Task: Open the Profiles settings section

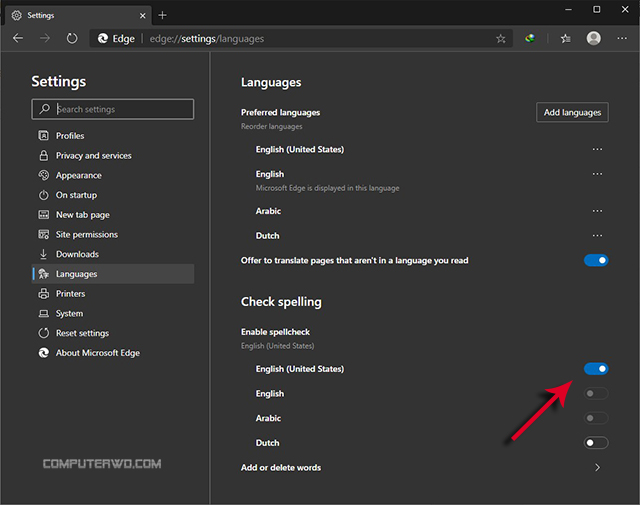Action: tap(113, 136)
